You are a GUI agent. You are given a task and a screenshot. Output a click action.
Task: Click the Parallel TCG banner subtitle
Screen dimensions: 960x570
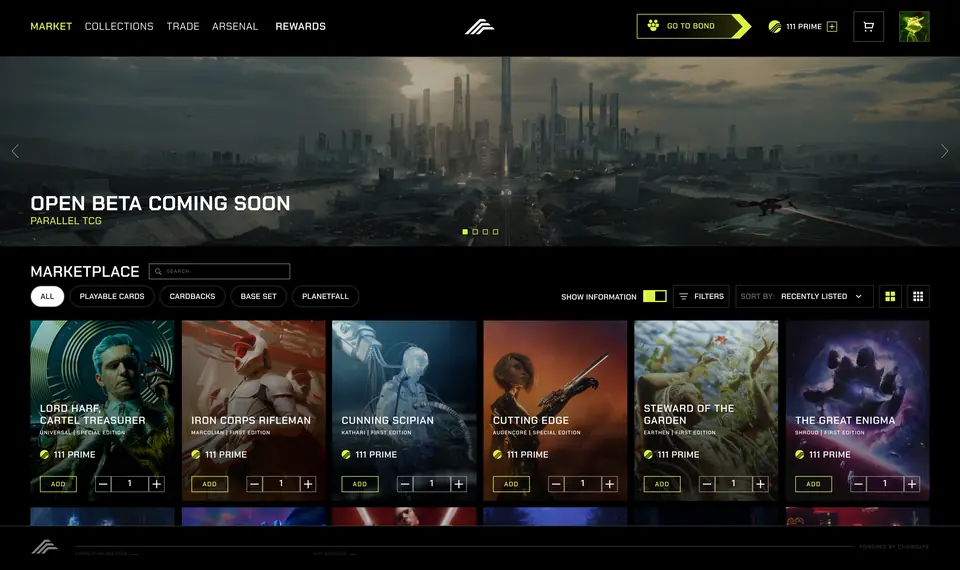pyautogui.click(x=66, y=220)
